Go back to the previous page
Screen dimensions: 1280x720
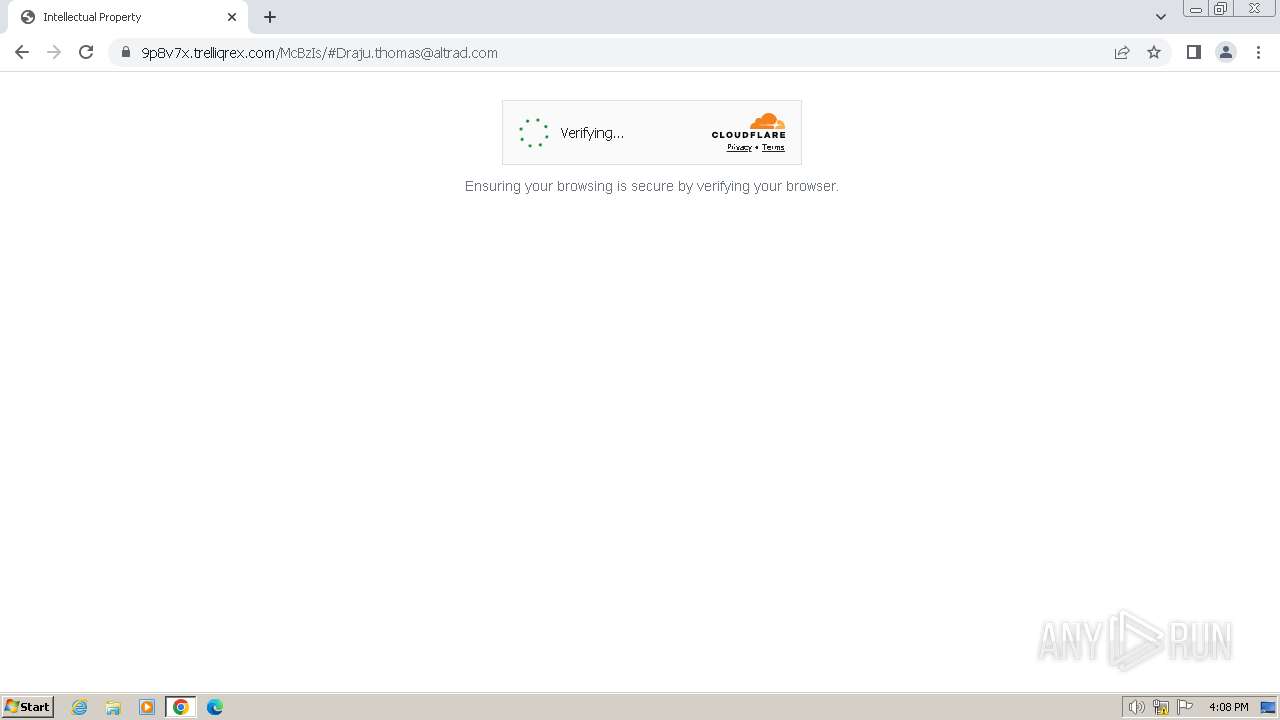pos(22,52)
